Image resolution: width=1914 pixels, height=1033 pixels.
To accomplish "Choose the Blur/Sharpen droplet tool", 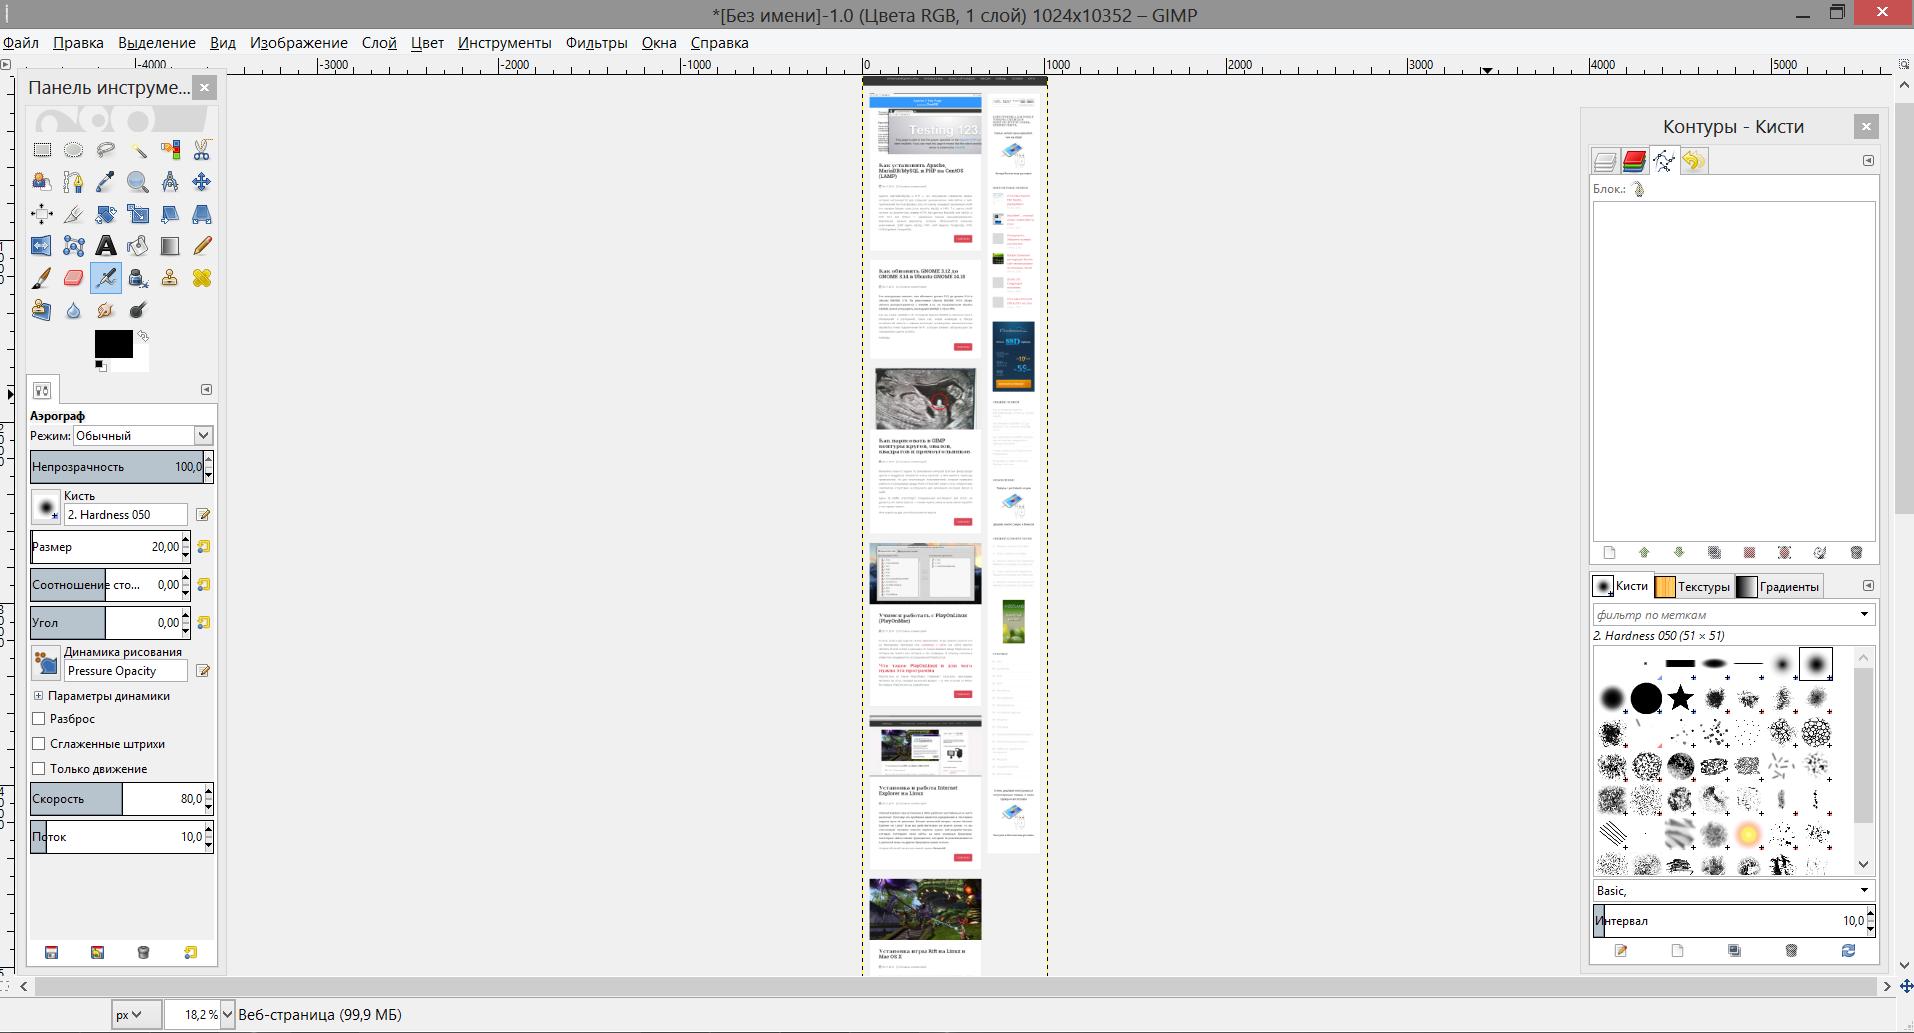I will point(74,310).
